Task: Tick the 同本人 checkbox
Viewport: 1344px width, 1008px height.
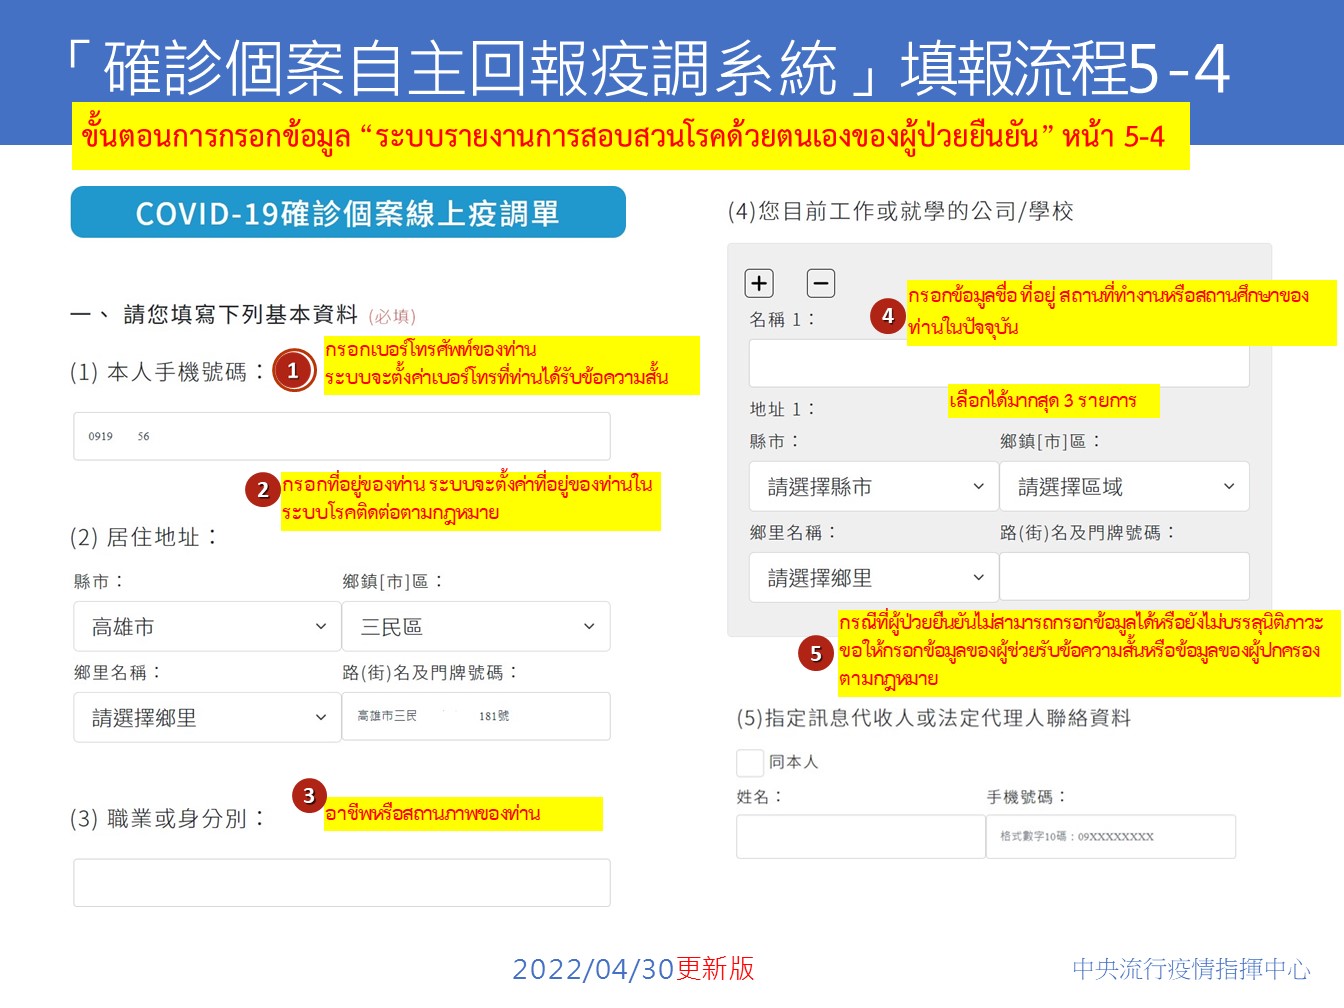Action: point(750,763)
